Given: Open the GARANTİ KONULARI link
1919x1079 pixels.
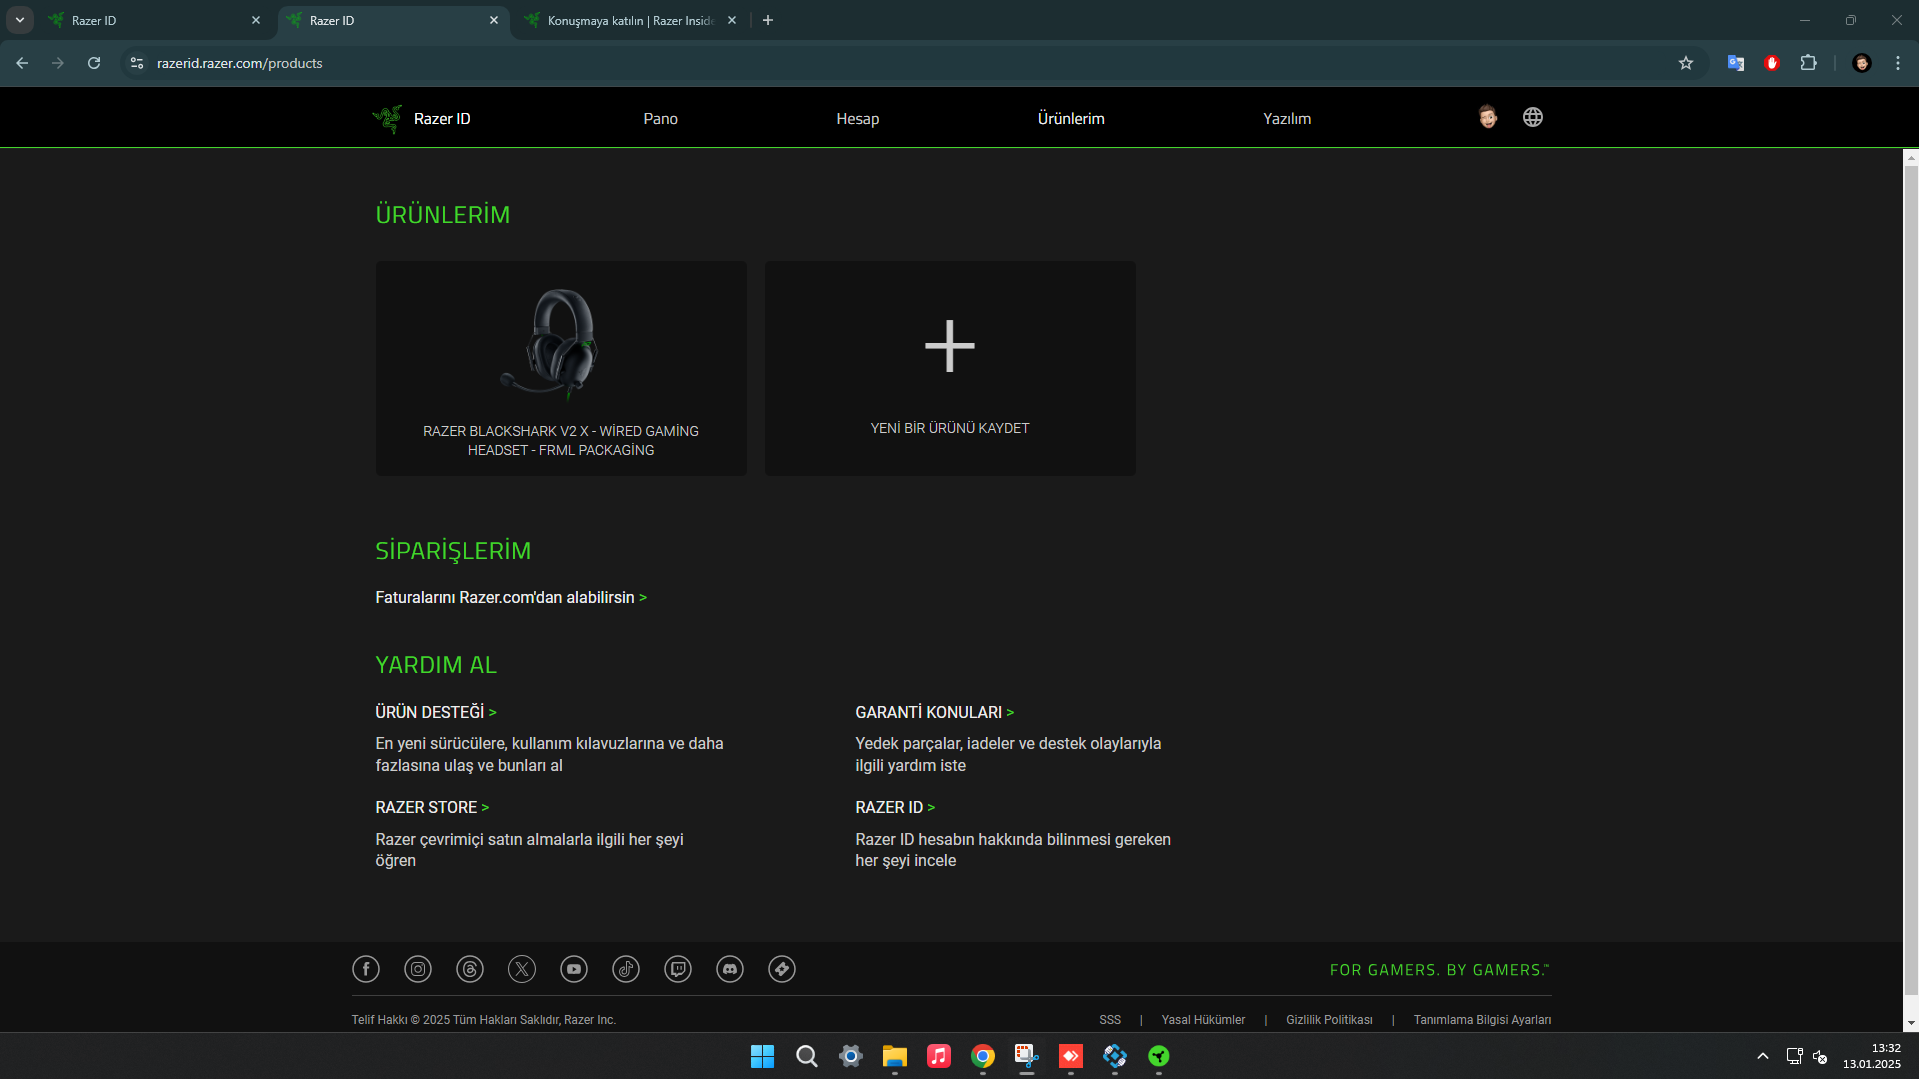Looking at the screenshot, I should click(x=934, y=712).
